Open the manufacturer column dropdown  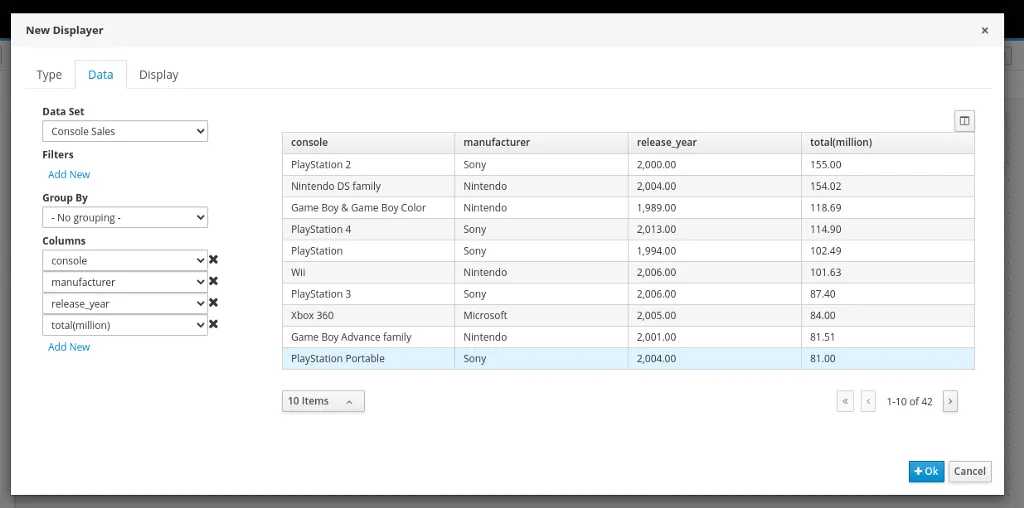click(x=125, y=281)
